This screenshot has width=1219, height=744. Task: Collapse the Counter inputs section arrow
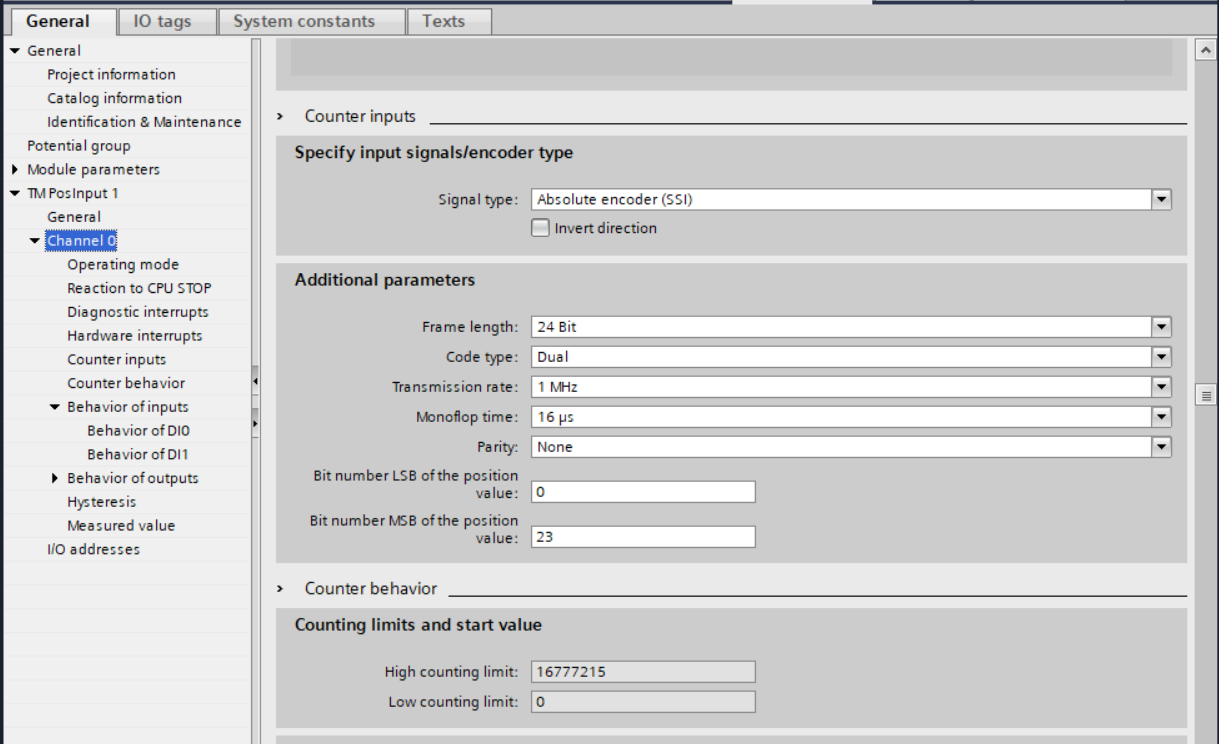[281, 117]
